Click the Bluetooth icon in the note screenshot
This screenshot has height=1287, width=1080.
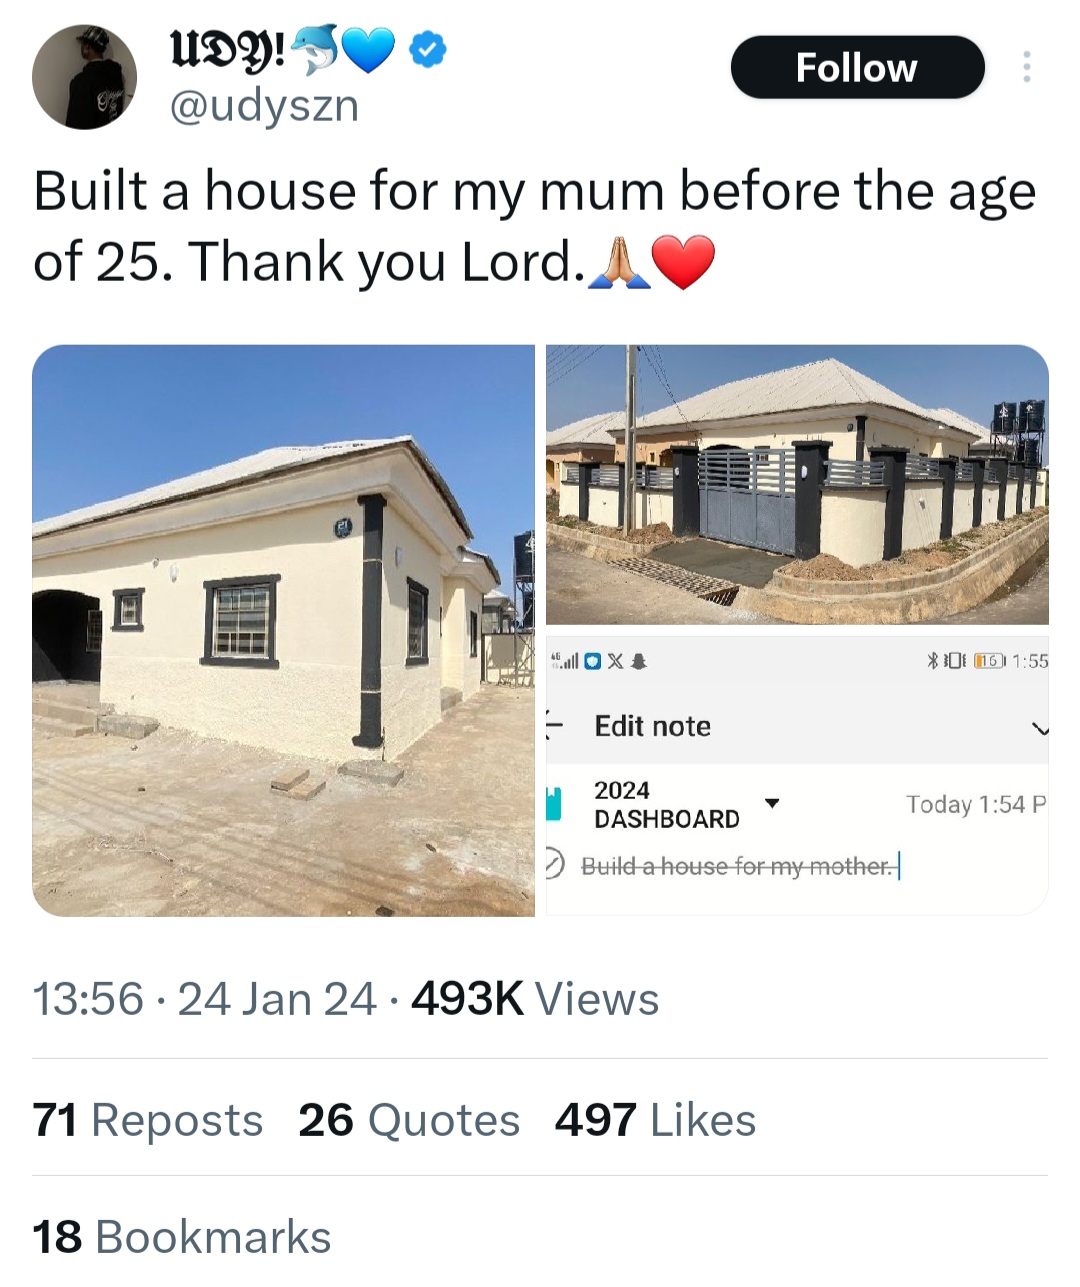coord(932,661)
